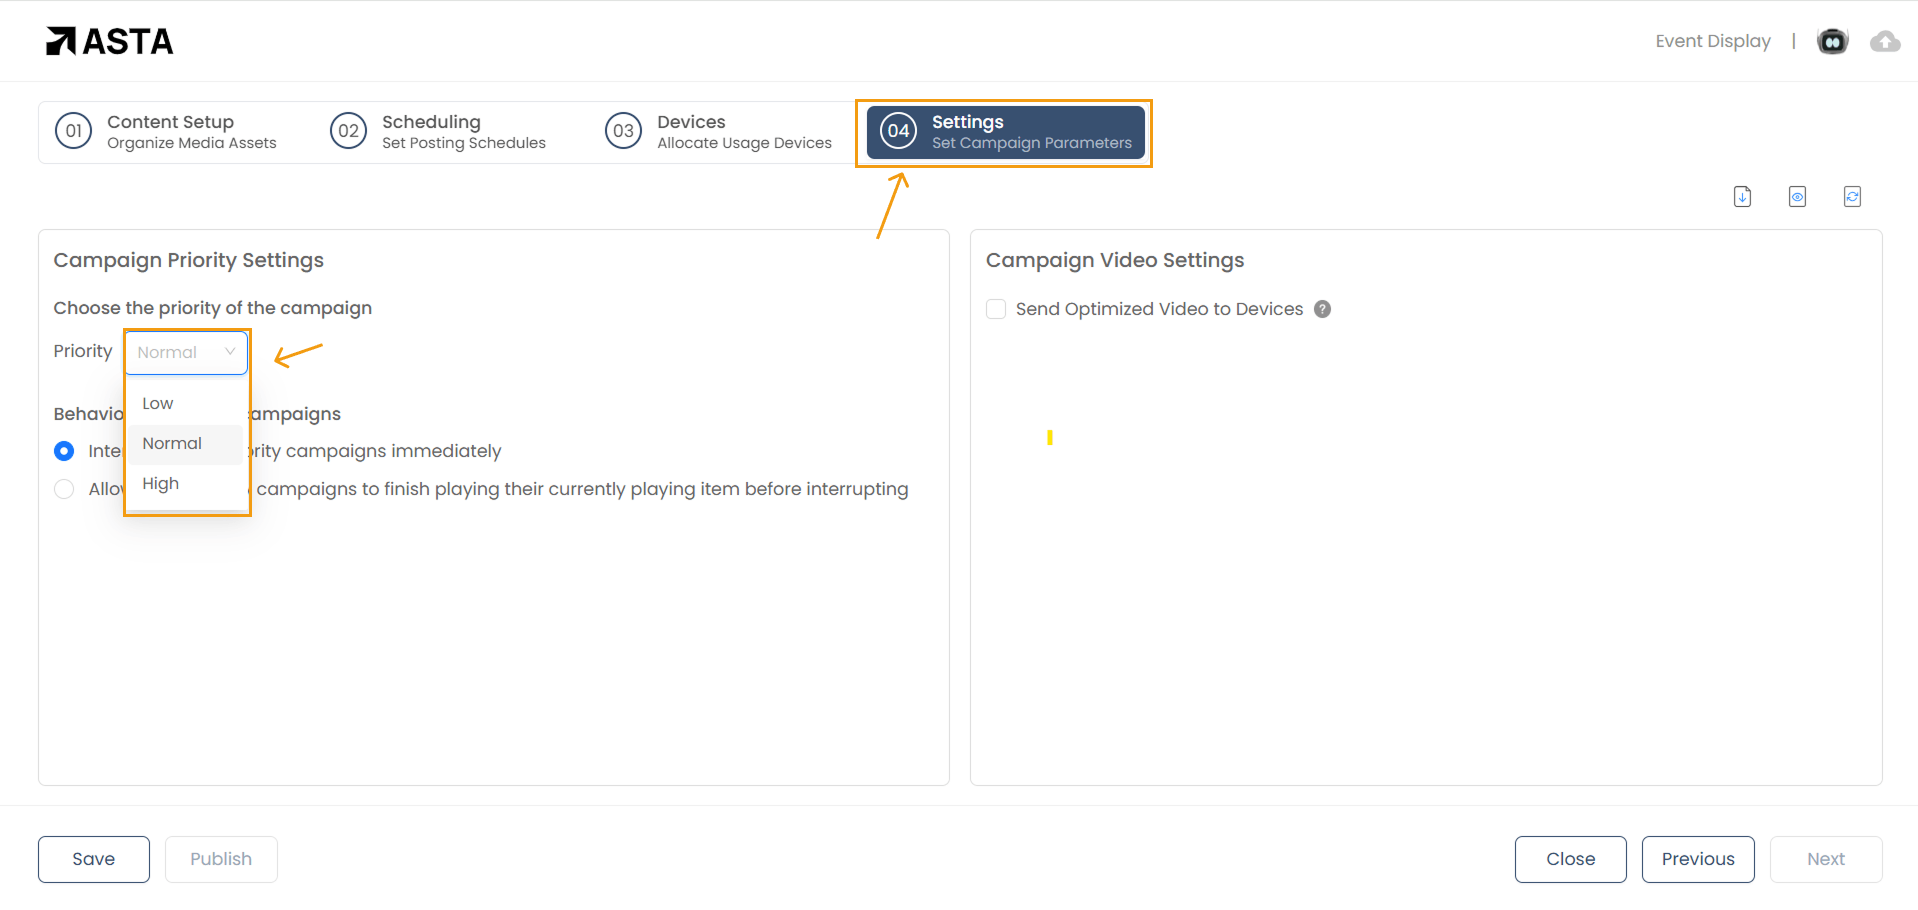Click the file download icon
Image resolution: width=1918 pixels, height=910 pixels.
tap(1742, 197)
